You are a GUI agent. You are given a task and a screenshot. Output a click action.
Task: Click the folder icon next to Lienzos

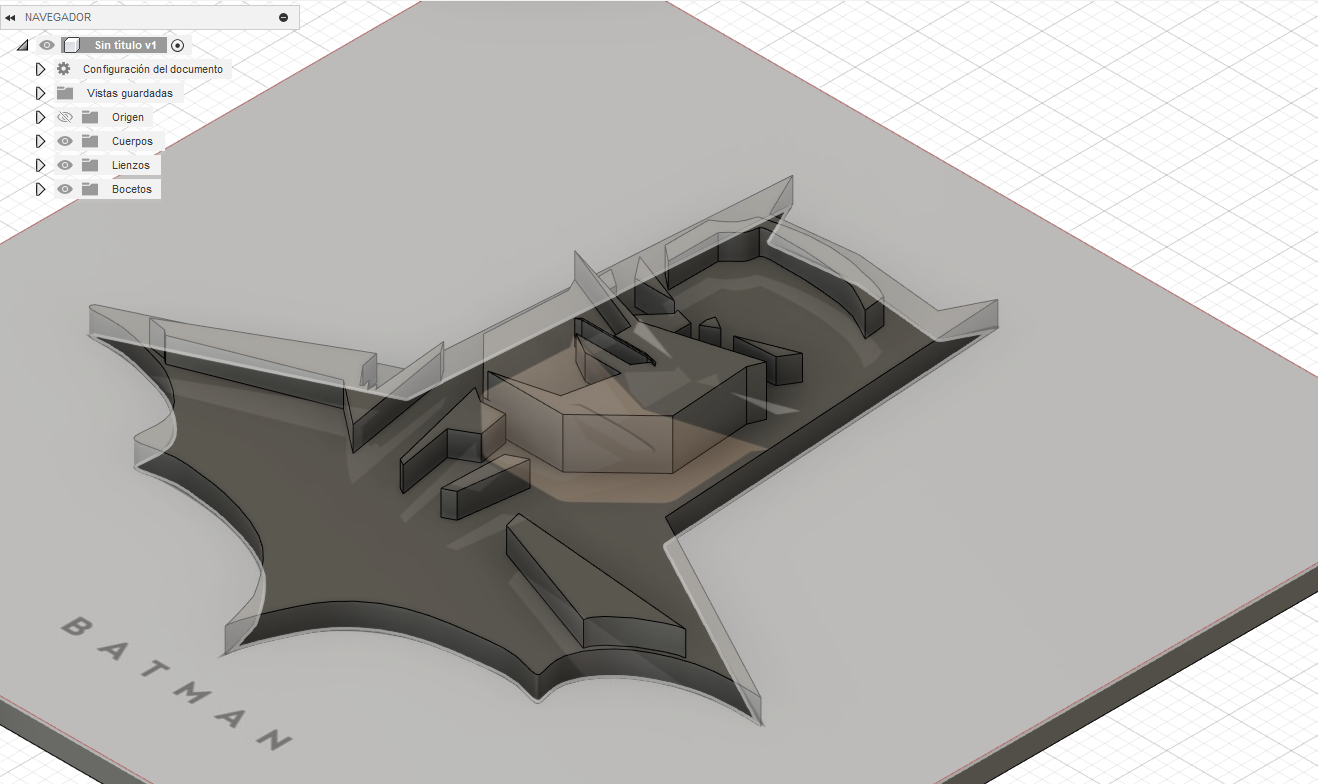[90, 165]
